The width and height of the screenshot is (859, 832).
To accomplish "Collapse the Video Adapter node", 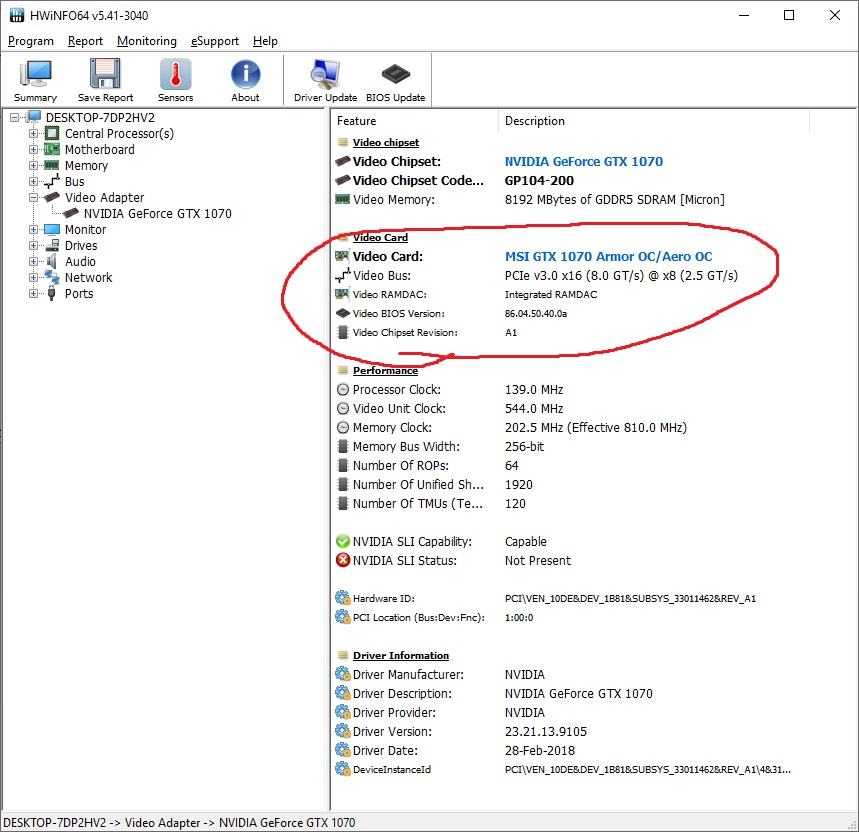I will click(x=33, y=197).
